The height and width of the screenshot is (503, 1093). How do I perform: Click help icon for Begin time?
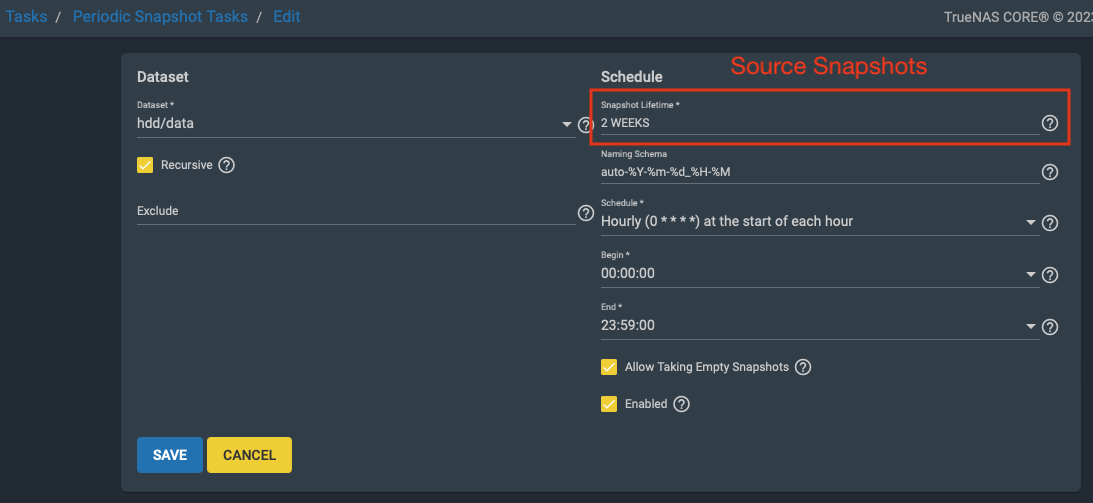click(1049, 275)
